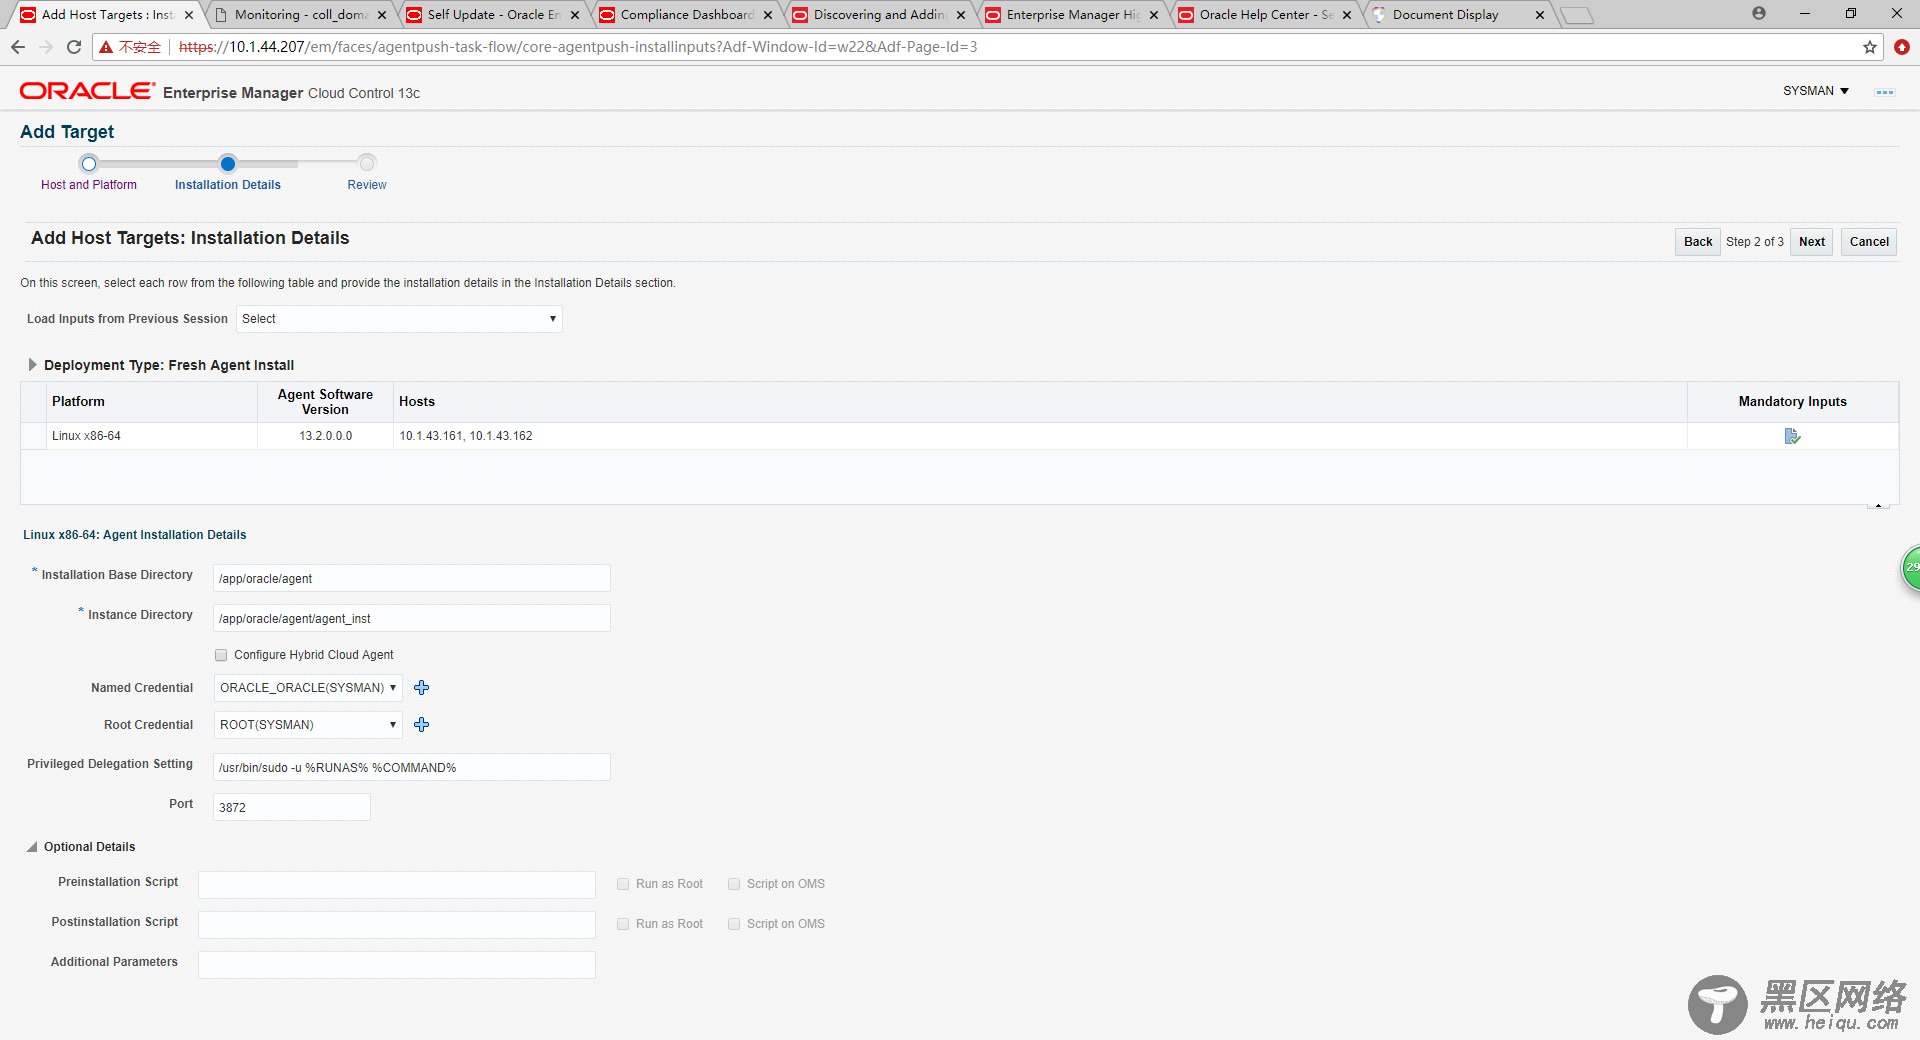Expand Deployment Type: Fresh Agent Install
The height and width of the screenshot is (1040, 1920).
[32, 365]
